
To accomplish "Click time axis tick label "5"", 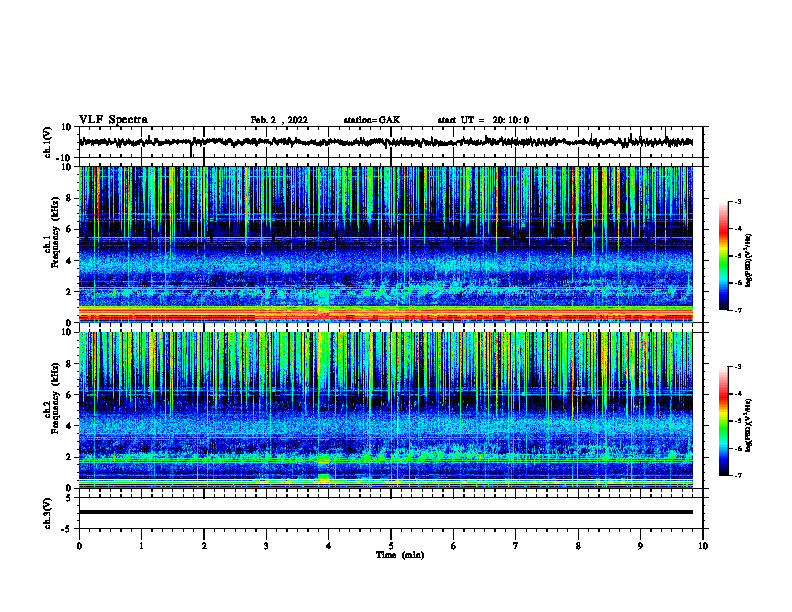I will (391, 546).
